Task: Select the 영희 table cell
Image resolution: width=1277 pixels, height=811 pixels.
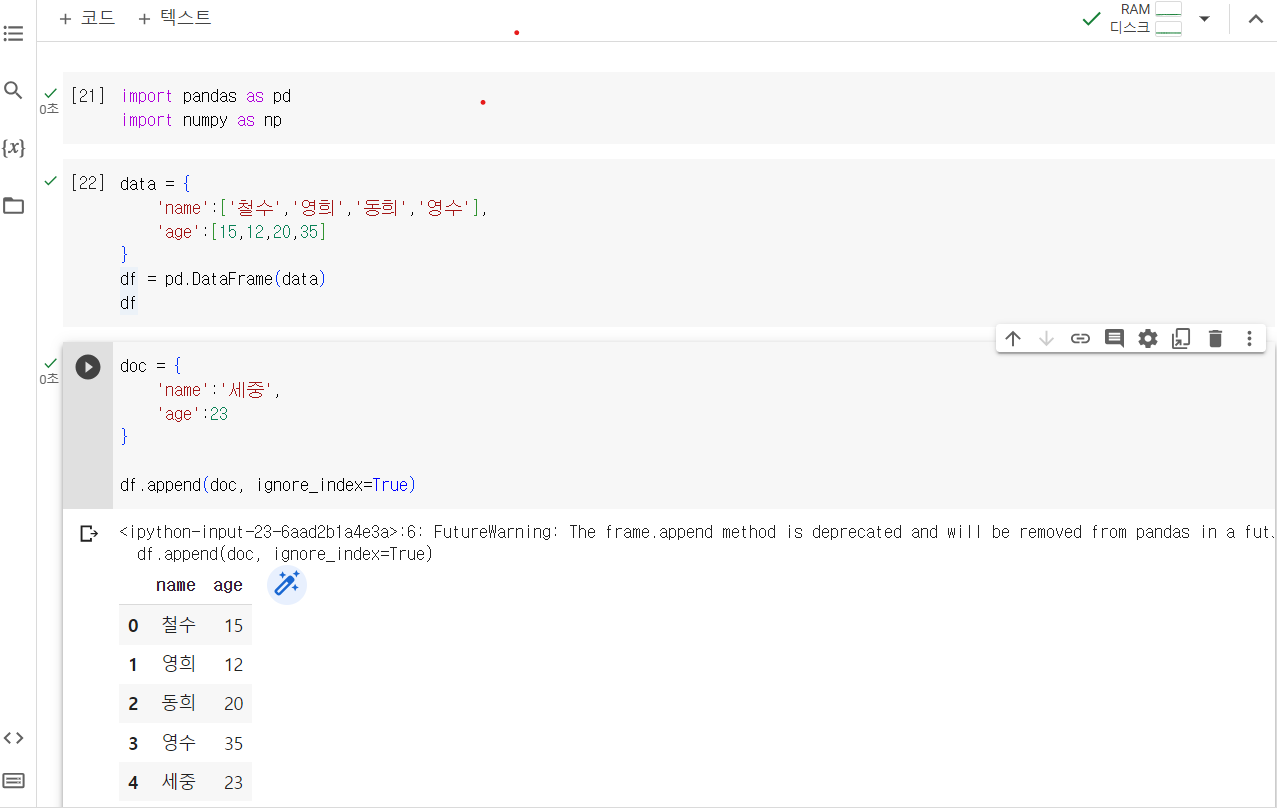Action: click(x=179, y=664)
